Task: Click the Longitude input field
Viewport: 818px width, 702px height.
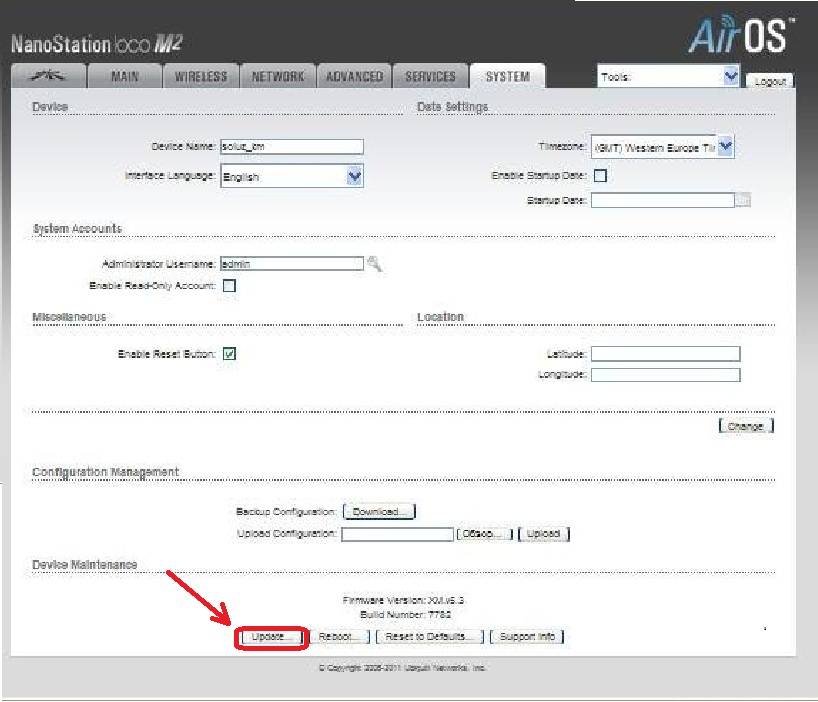Action: tap(666, 374)
